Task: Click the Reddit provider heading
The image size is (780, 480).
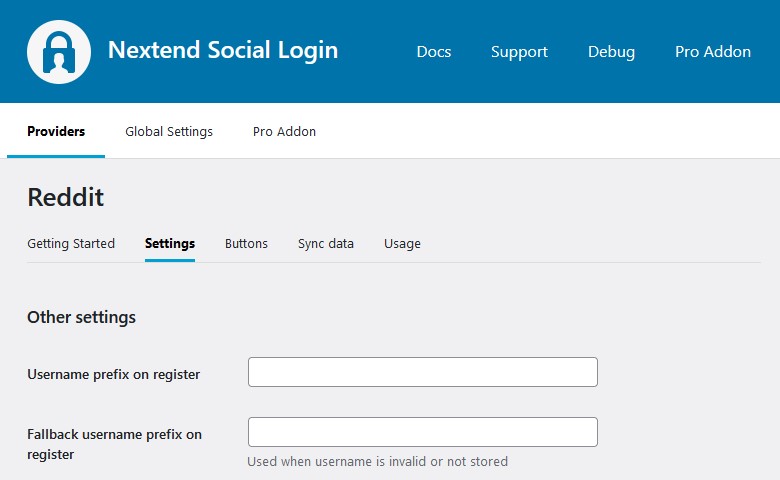Action: point(65,197)
